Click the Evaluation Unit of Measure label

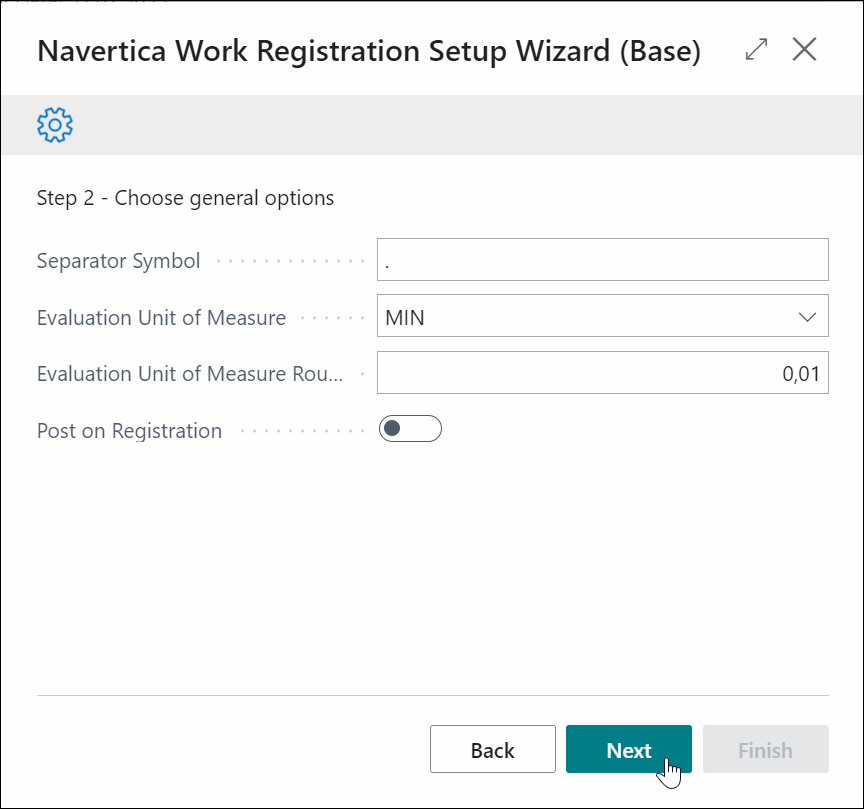(161, 317)
